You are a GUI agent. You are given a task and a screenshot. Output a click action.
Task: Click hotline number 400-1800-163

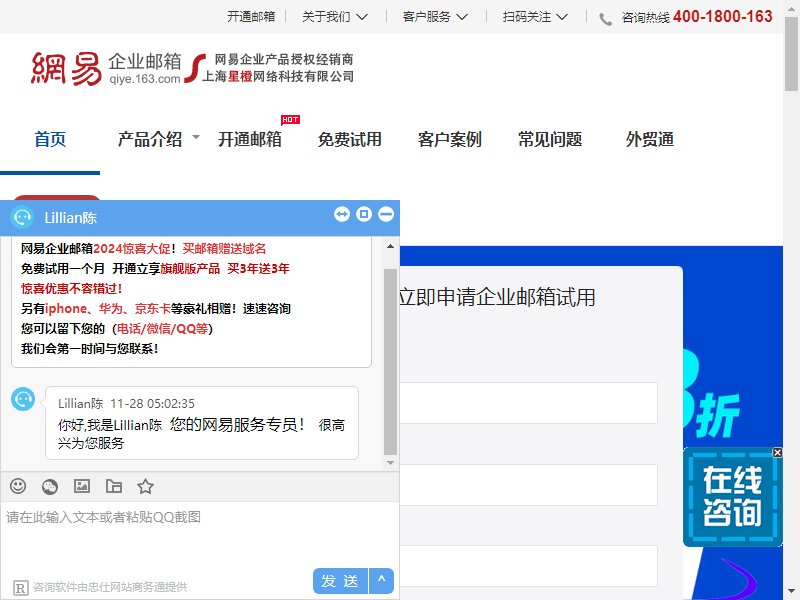[x=722, y=17]
